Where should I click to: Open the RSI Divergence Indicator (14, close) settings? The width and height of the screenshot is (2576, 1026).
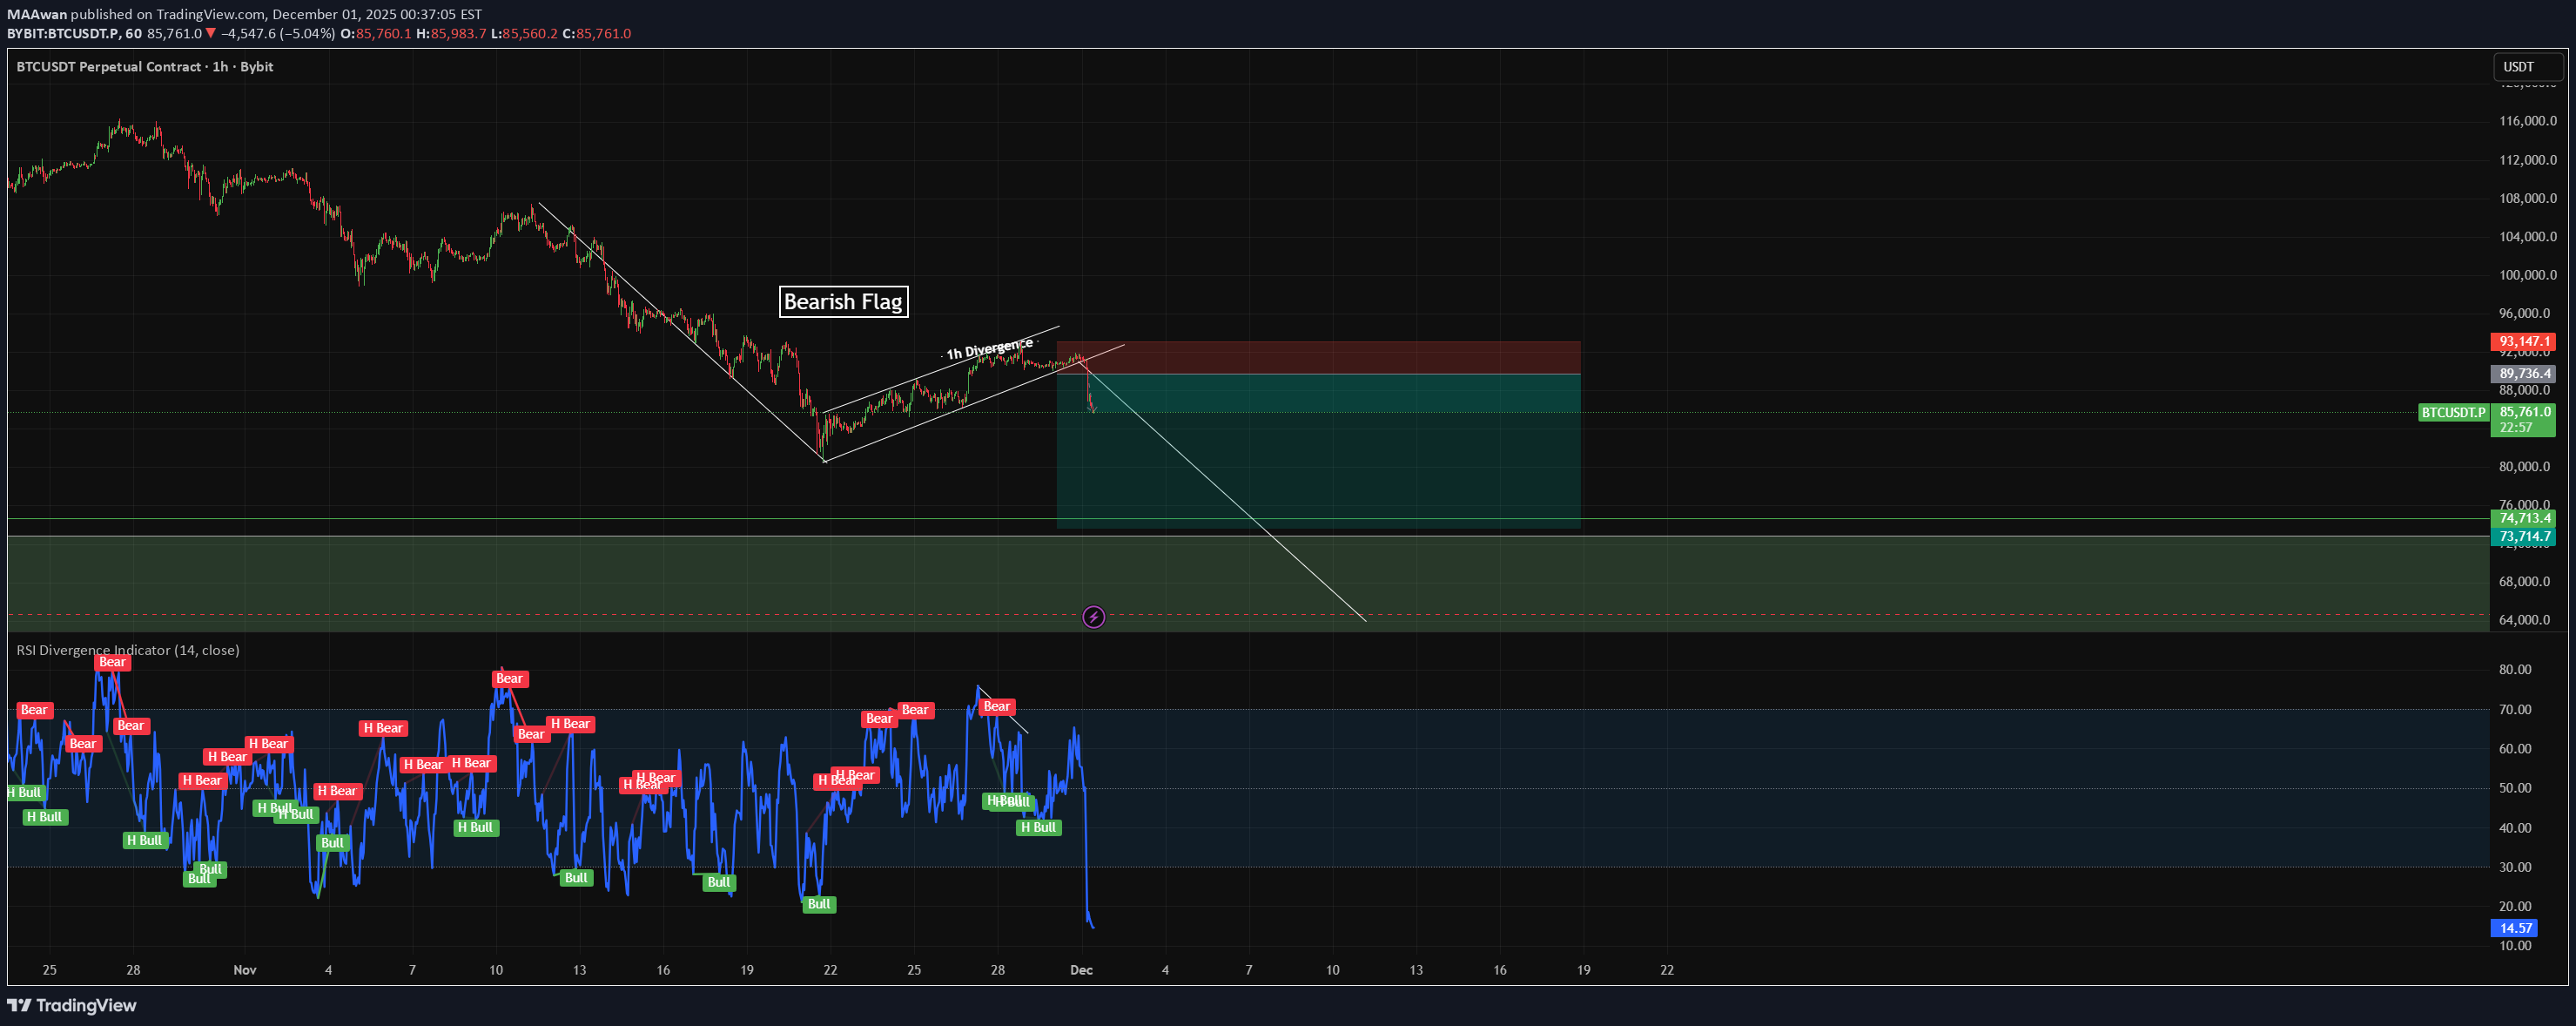127,649
